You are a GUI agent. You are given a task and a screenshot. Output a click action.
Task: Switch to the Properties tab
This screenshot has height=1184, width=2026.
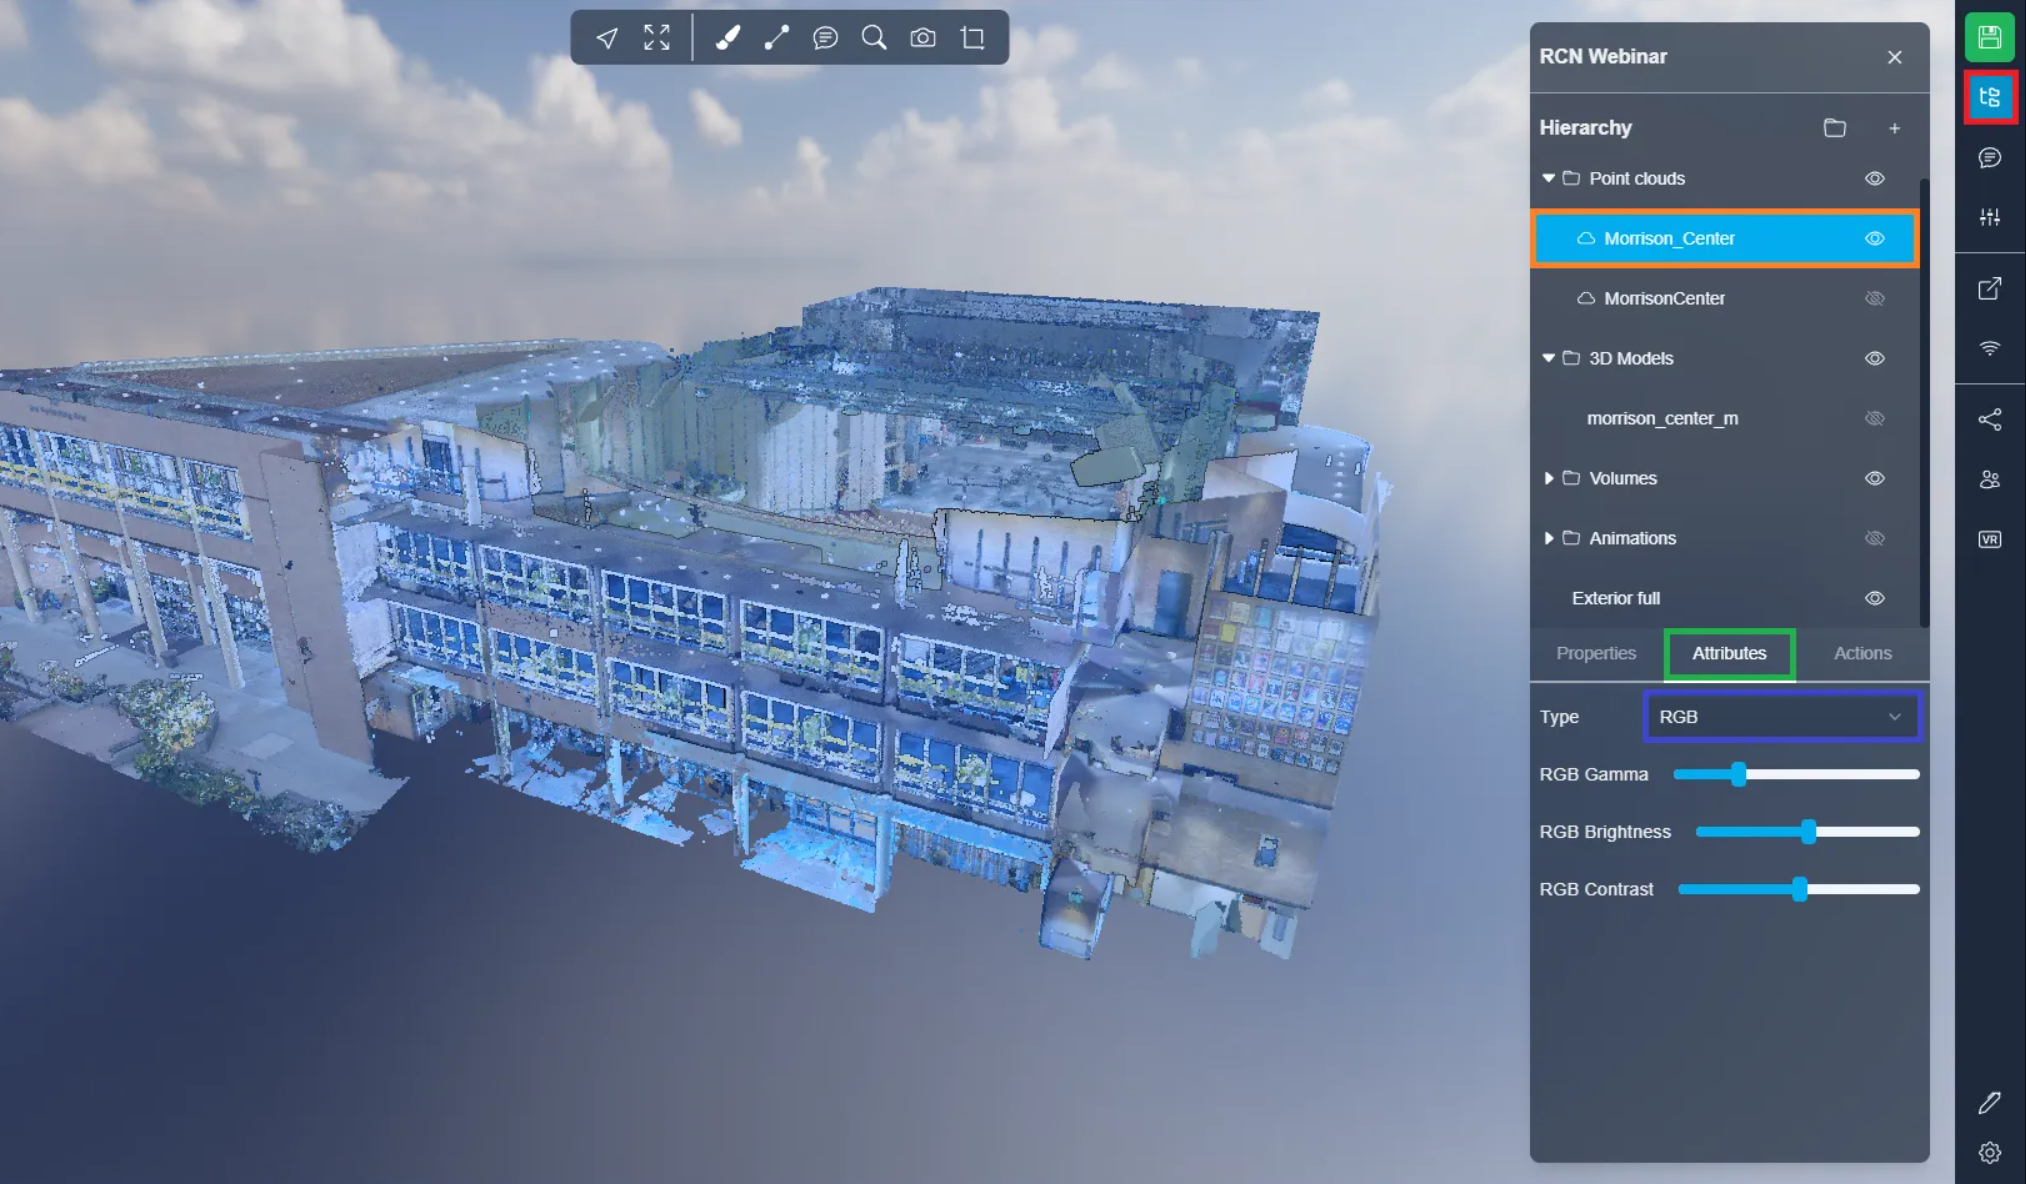pos(1595,653)
